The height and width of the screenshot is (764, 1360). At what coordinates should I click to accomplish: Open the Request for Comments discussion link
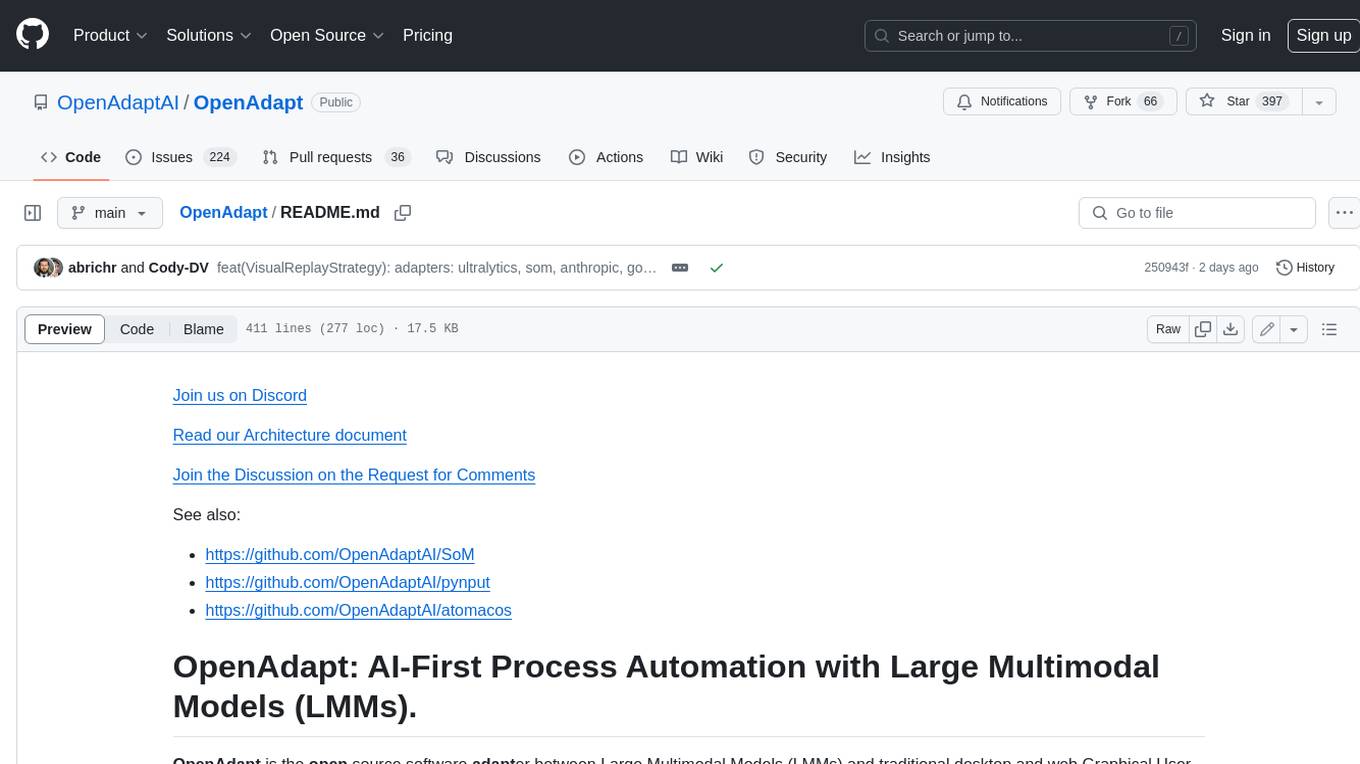point(354,475)
